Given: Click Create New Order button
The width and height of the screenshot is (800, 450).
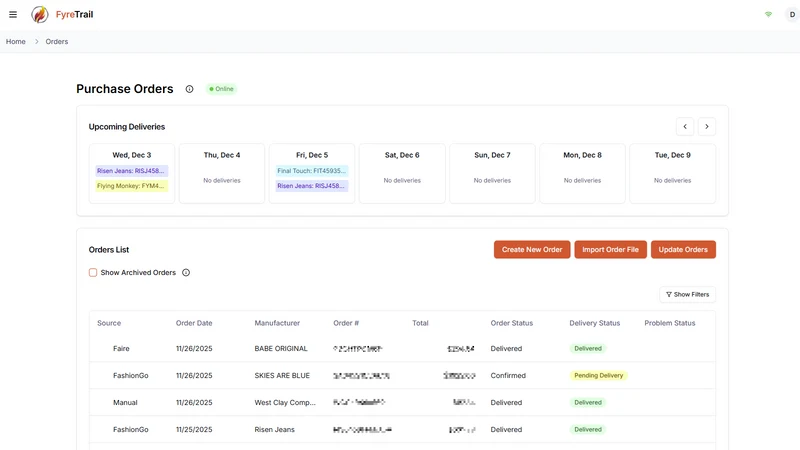Looking at the screenshot, I should coord(532,249).
